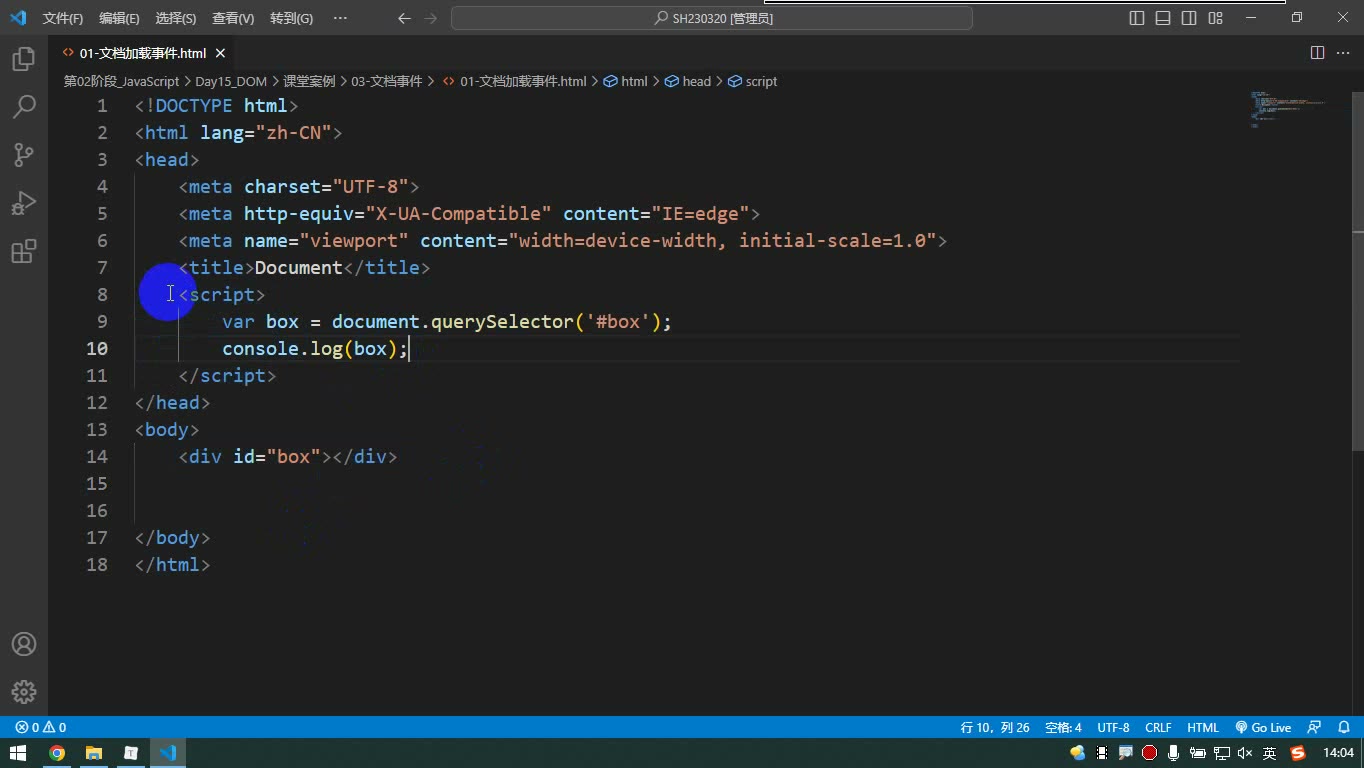The height and width of the screenshot is (768, 1364).
Task: Change language mode via HTML status item
Action: [1203, 728]
